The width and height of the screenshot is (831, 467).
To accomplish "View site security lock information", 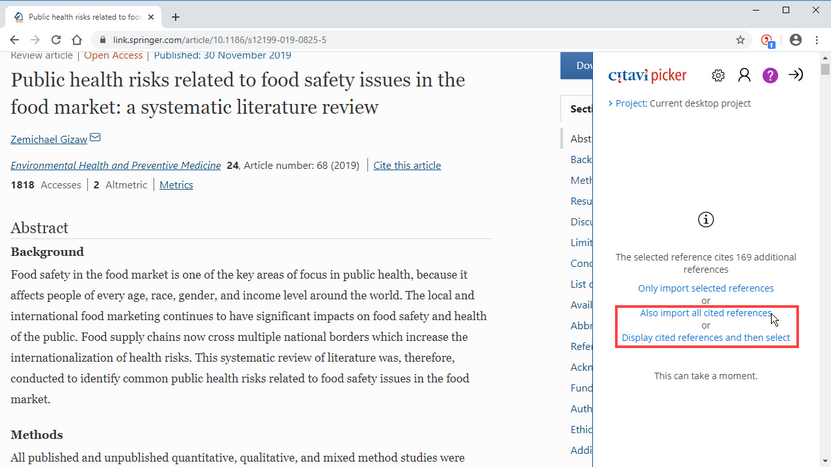I will [103, 40].
